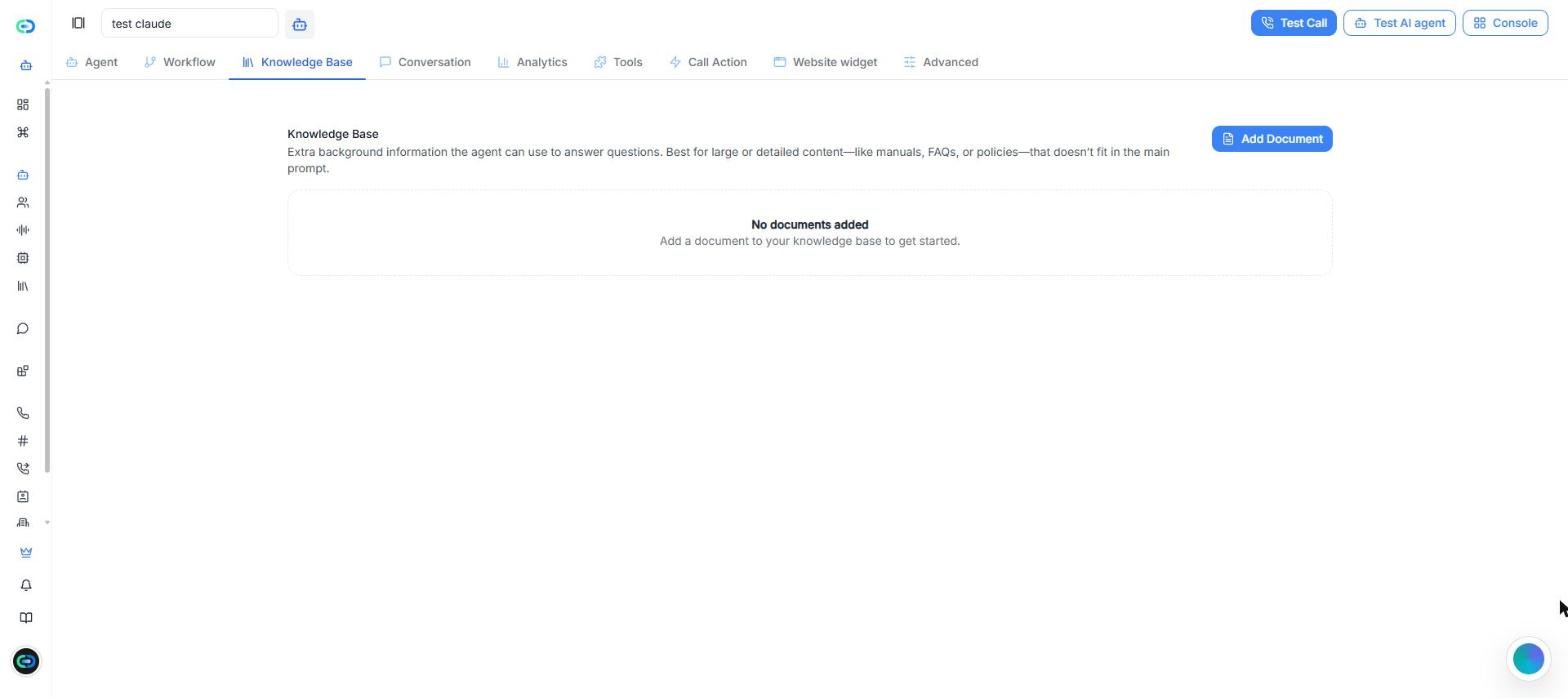This screenshot has width=1568, height=698.
Task: Click the robot icon directly below the logo
Action: pos(26,66)
